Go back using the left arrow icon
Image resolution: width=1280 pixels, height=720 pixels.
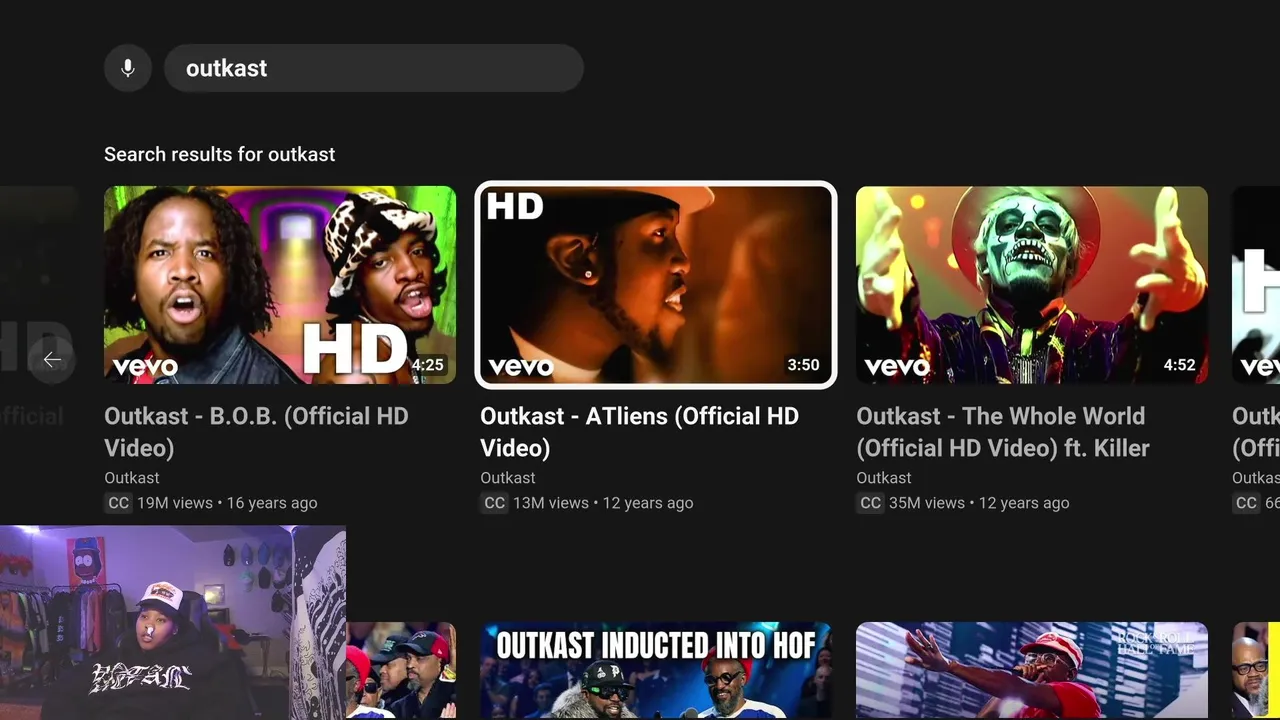[x=52, y=360]
